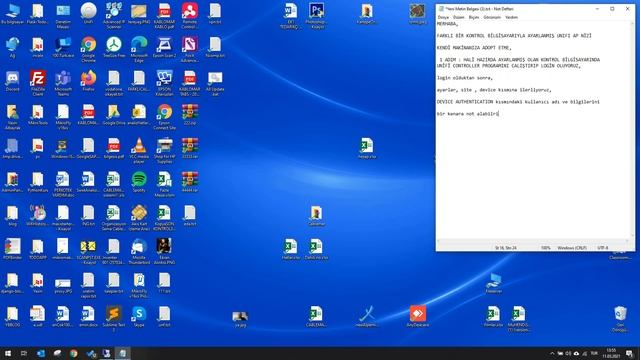This screenshot has height=360, width=640.
Task: Open Chrome from the taskbar
Action: pyautogui.click(x=73, y=353)
